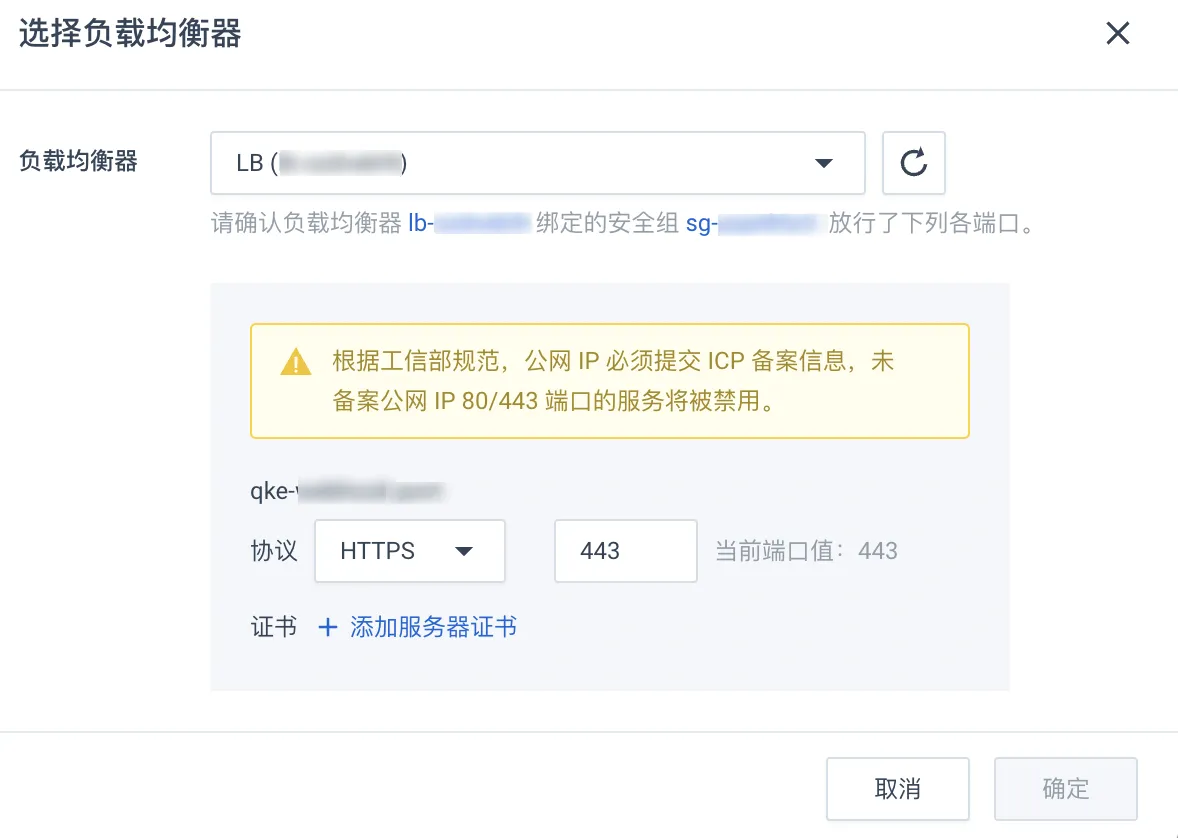This screenshot has width=1178, height=838.
Task: Click the refresh load balancer list icon
Action: [x=914, y=163]
